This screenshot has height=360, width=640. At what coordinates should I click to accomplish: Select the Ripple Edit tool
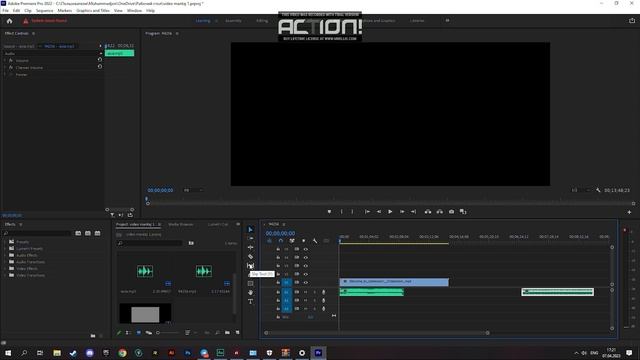(250, 247)
